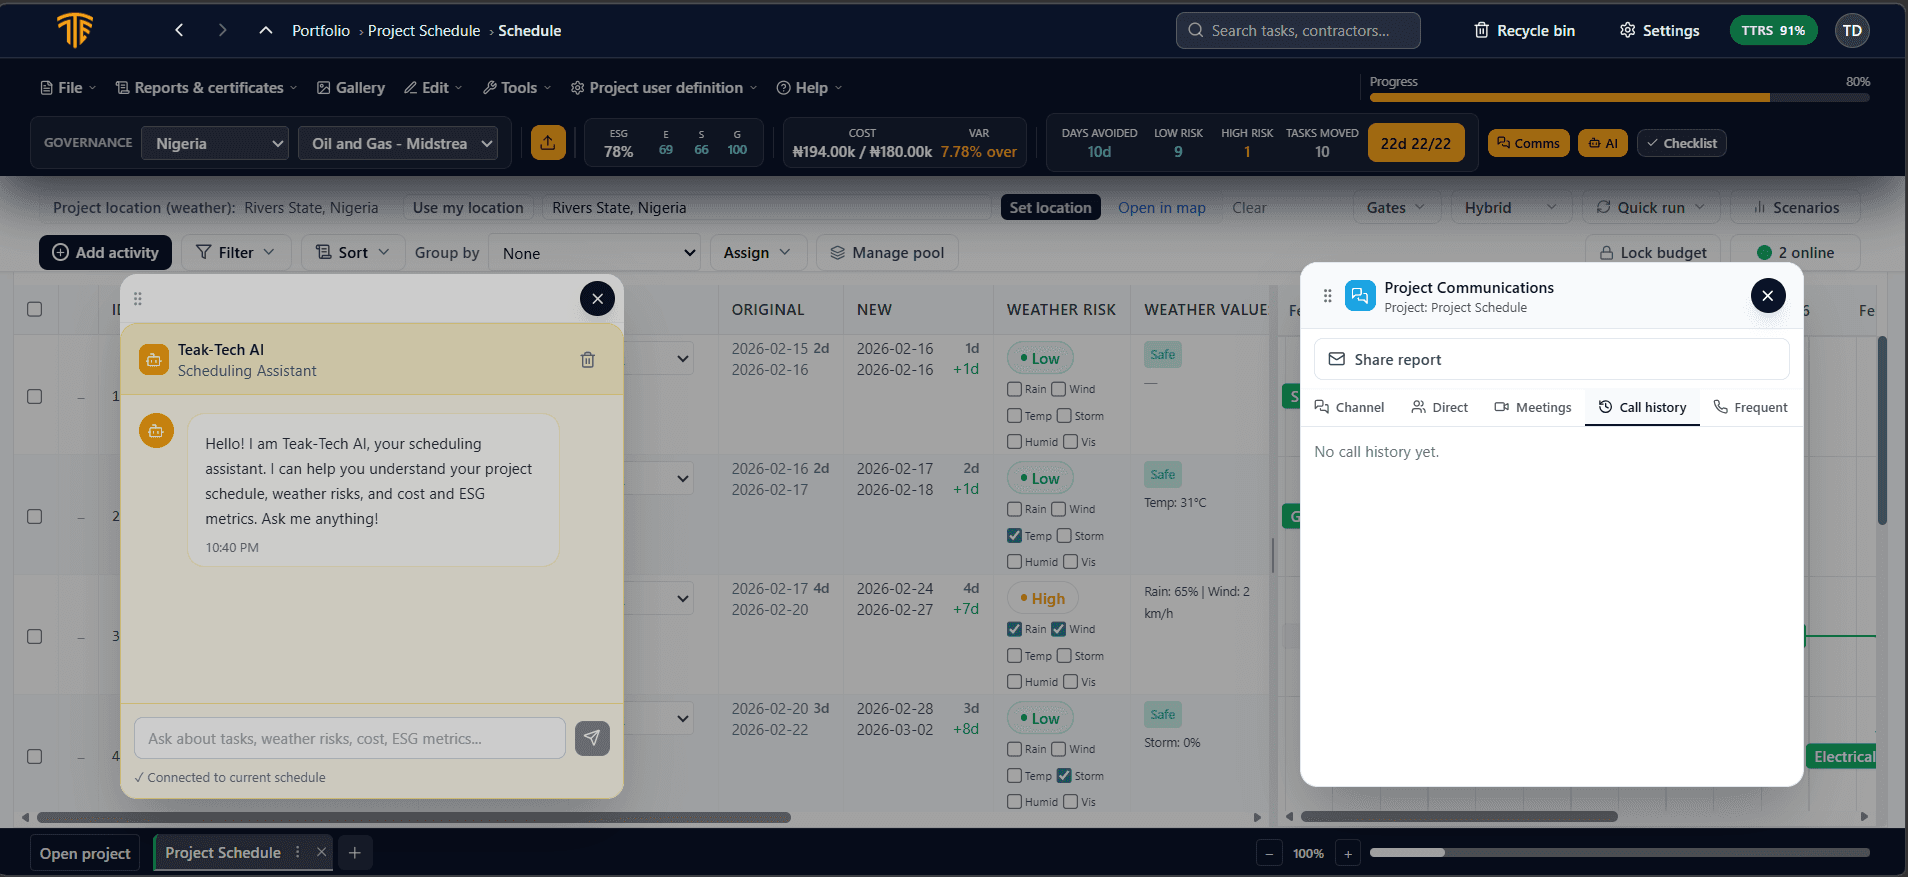Open the TD user avatar

pyautogui.click(x=1852, y=30)
